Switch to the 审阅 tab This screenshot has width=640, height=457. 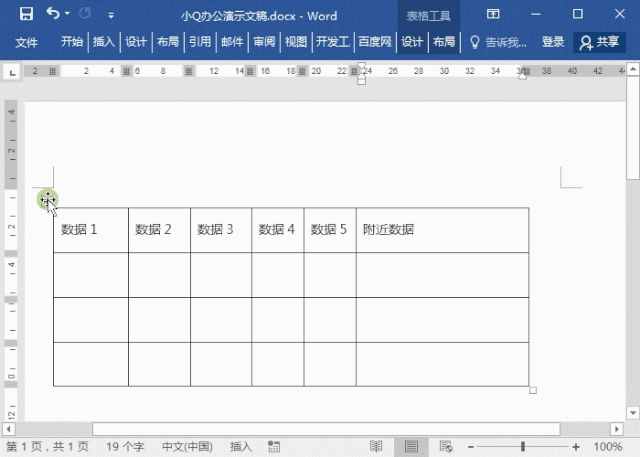pos(264,42)
